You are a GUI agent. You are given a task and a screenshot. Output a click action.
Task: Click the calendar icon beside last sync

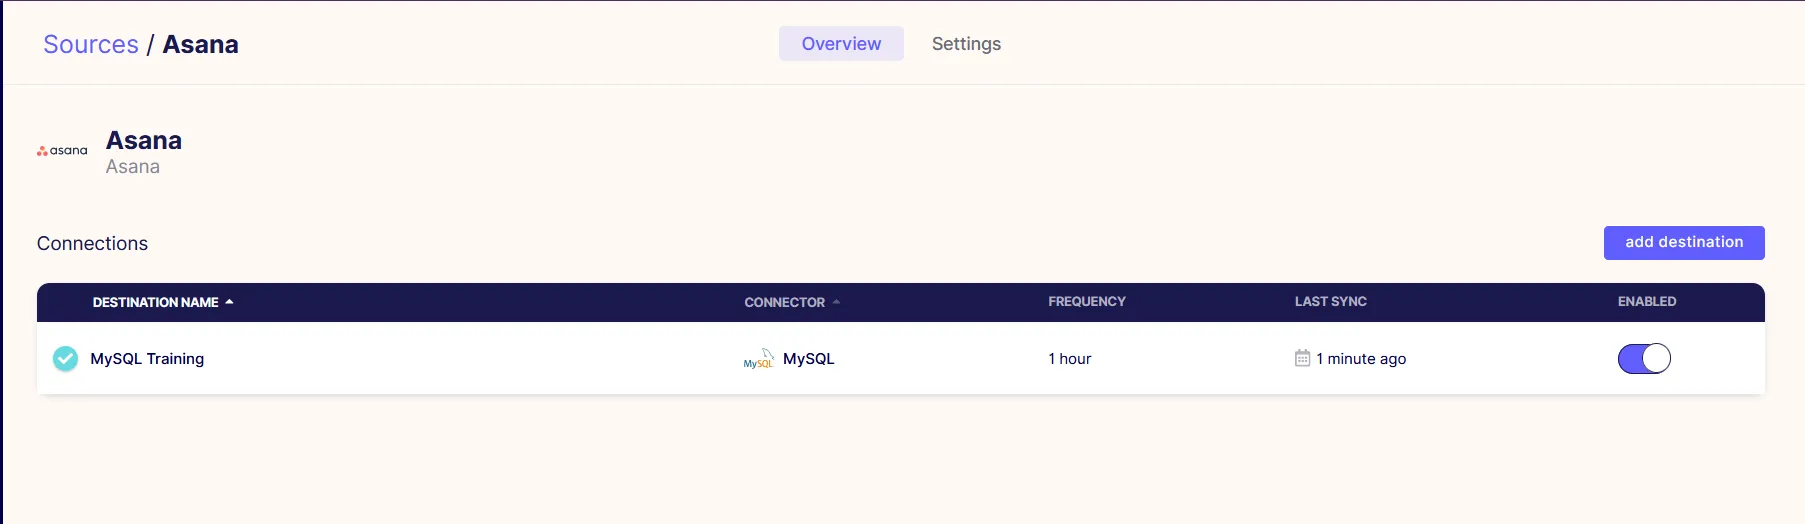(1302, 358)
